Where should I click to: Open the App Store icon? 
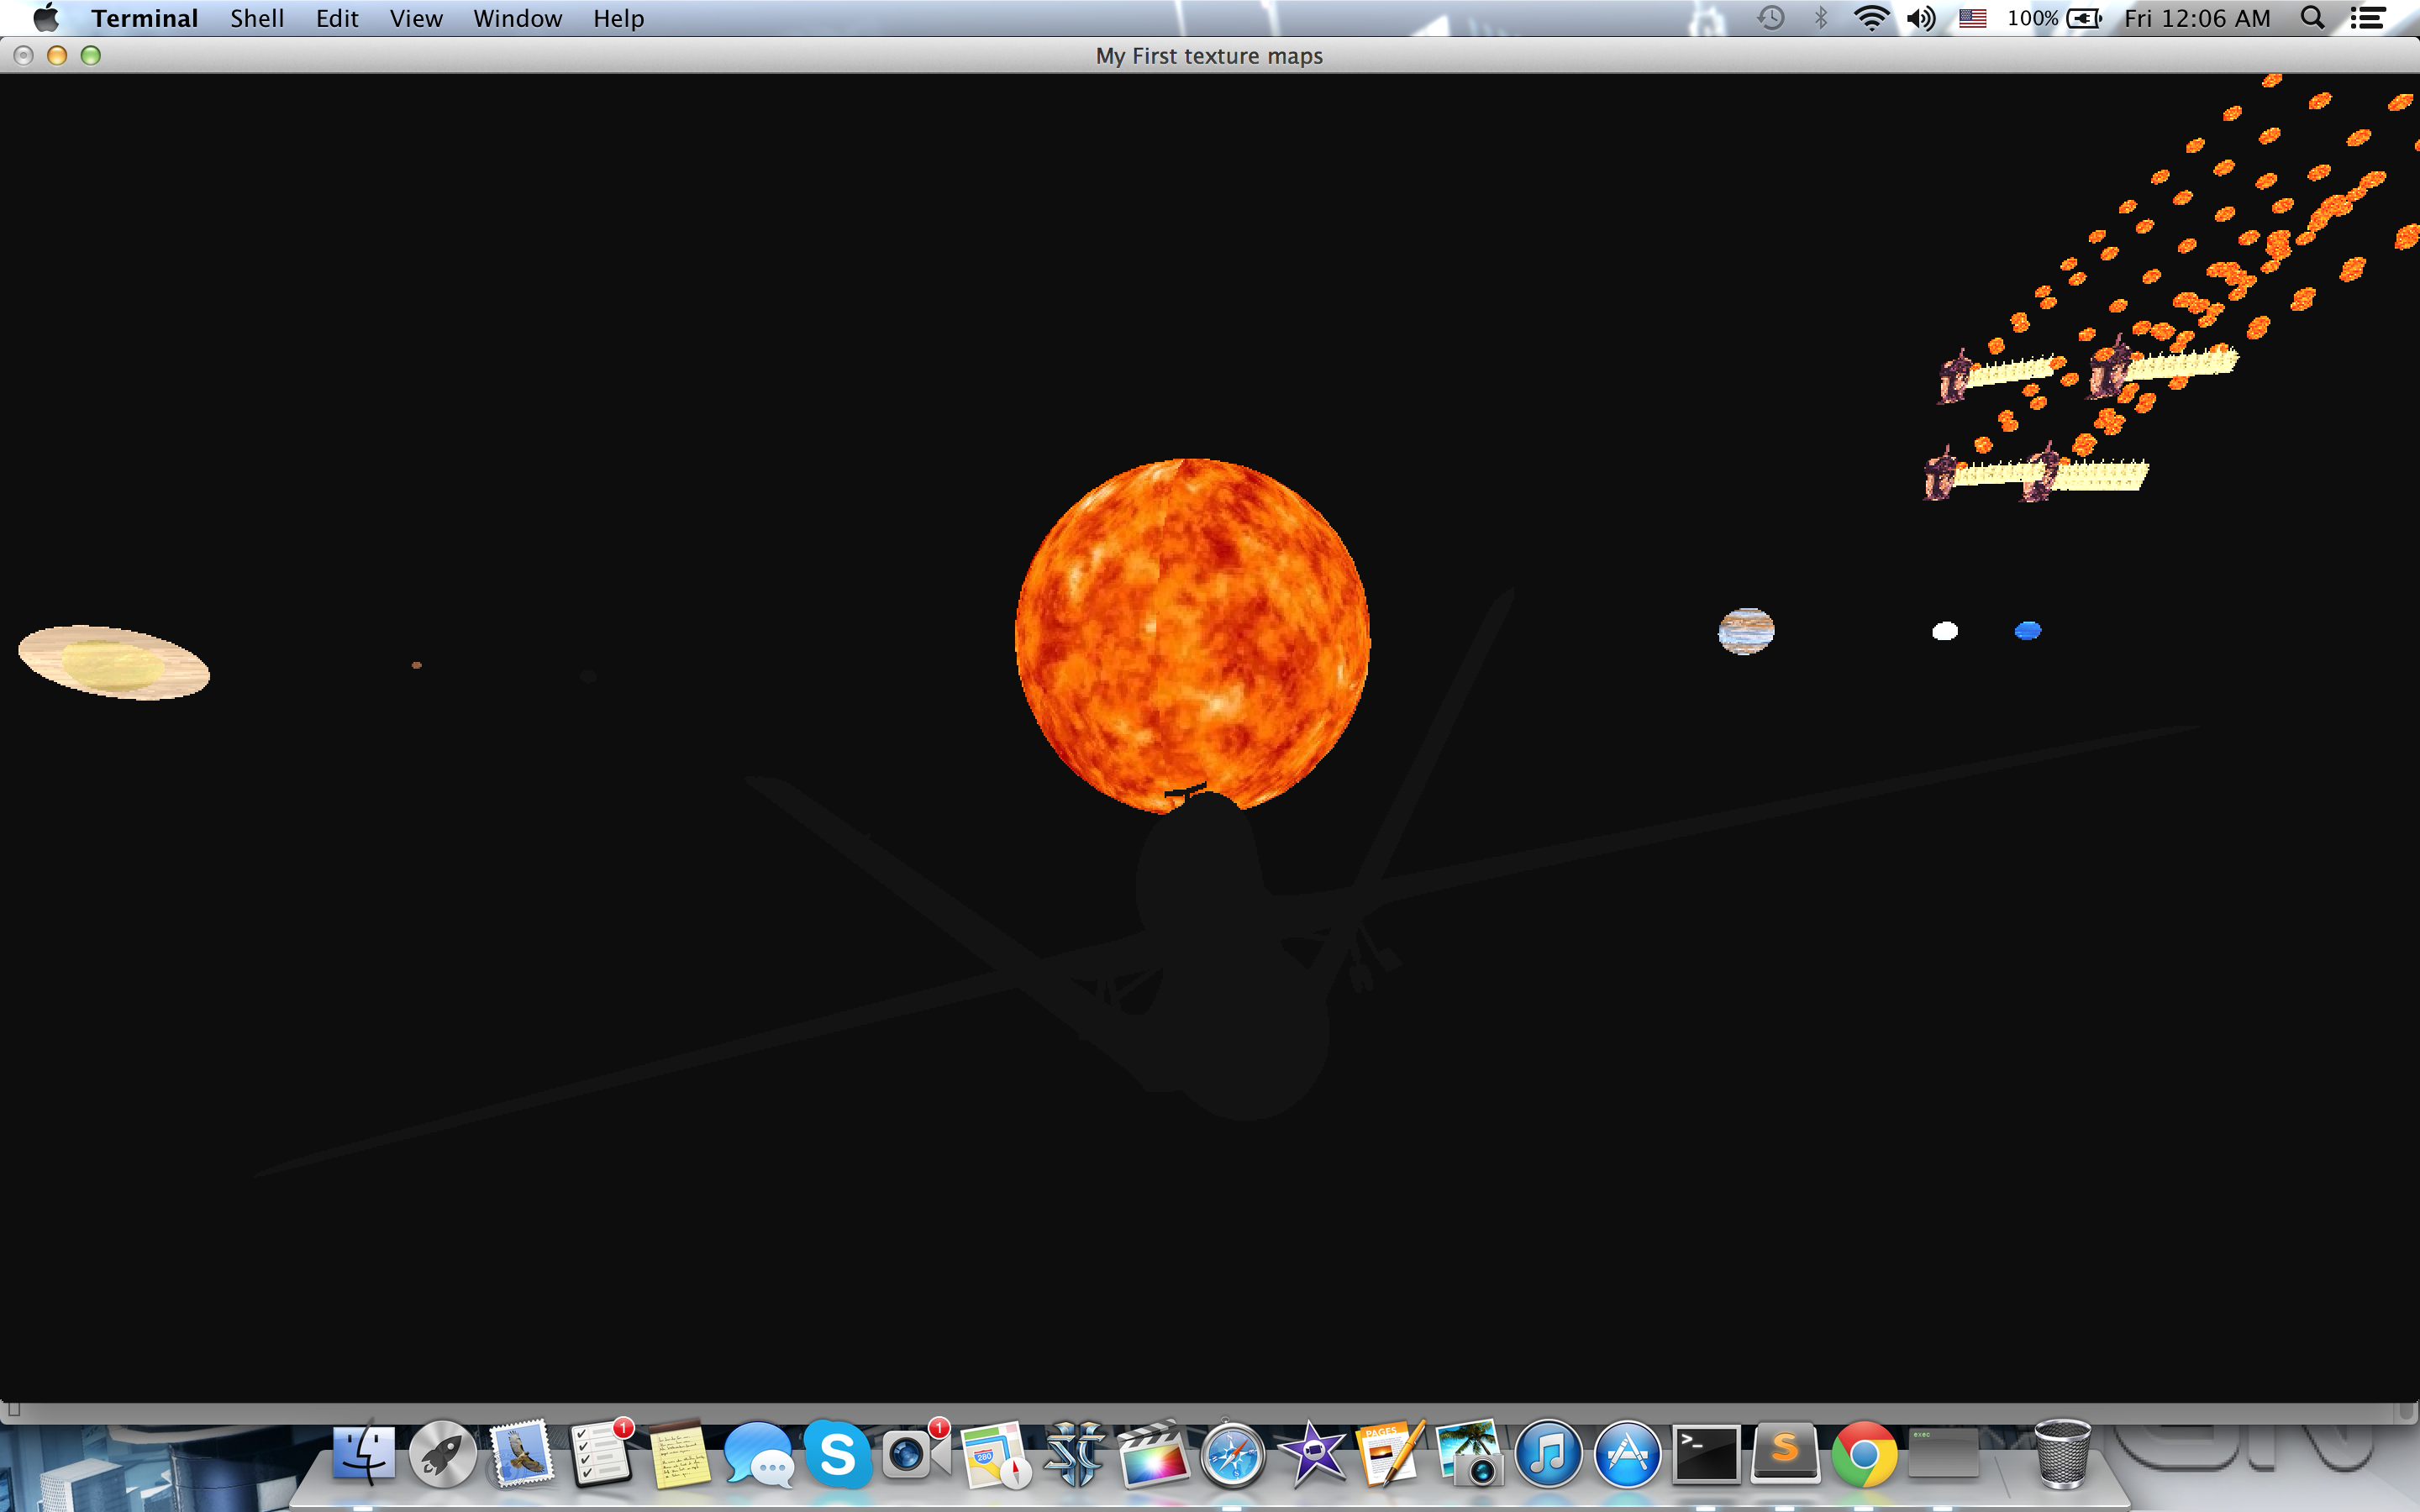(x=1627, y=1453)
